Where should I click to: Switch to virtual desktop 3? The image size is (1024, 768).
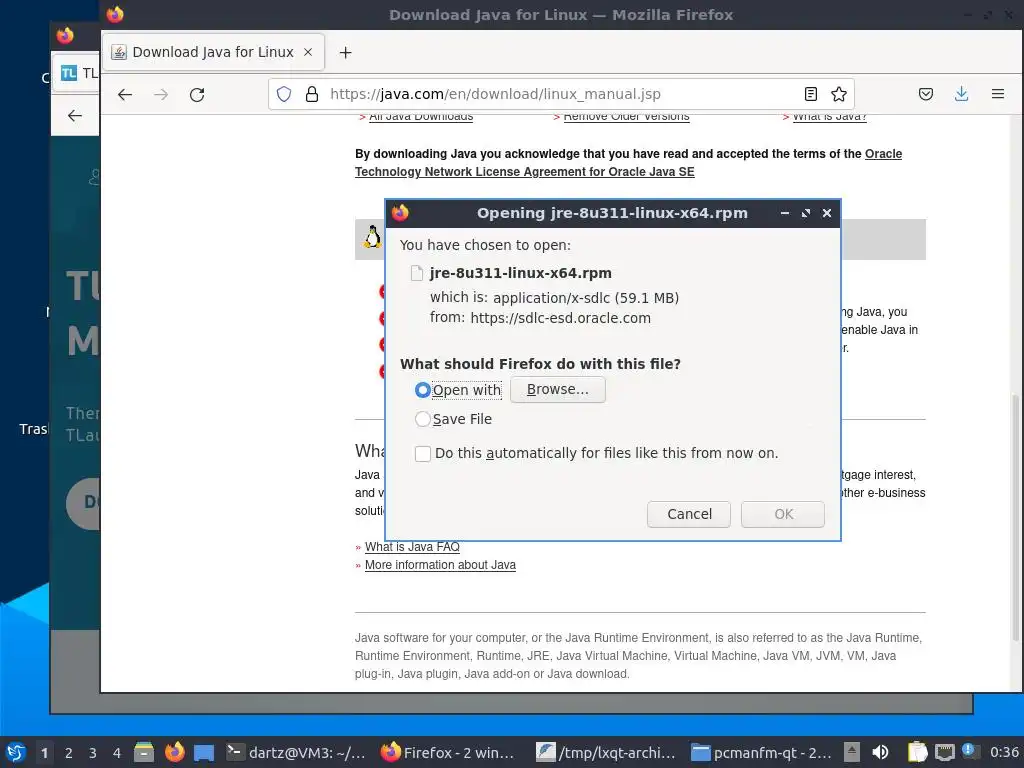93,753
